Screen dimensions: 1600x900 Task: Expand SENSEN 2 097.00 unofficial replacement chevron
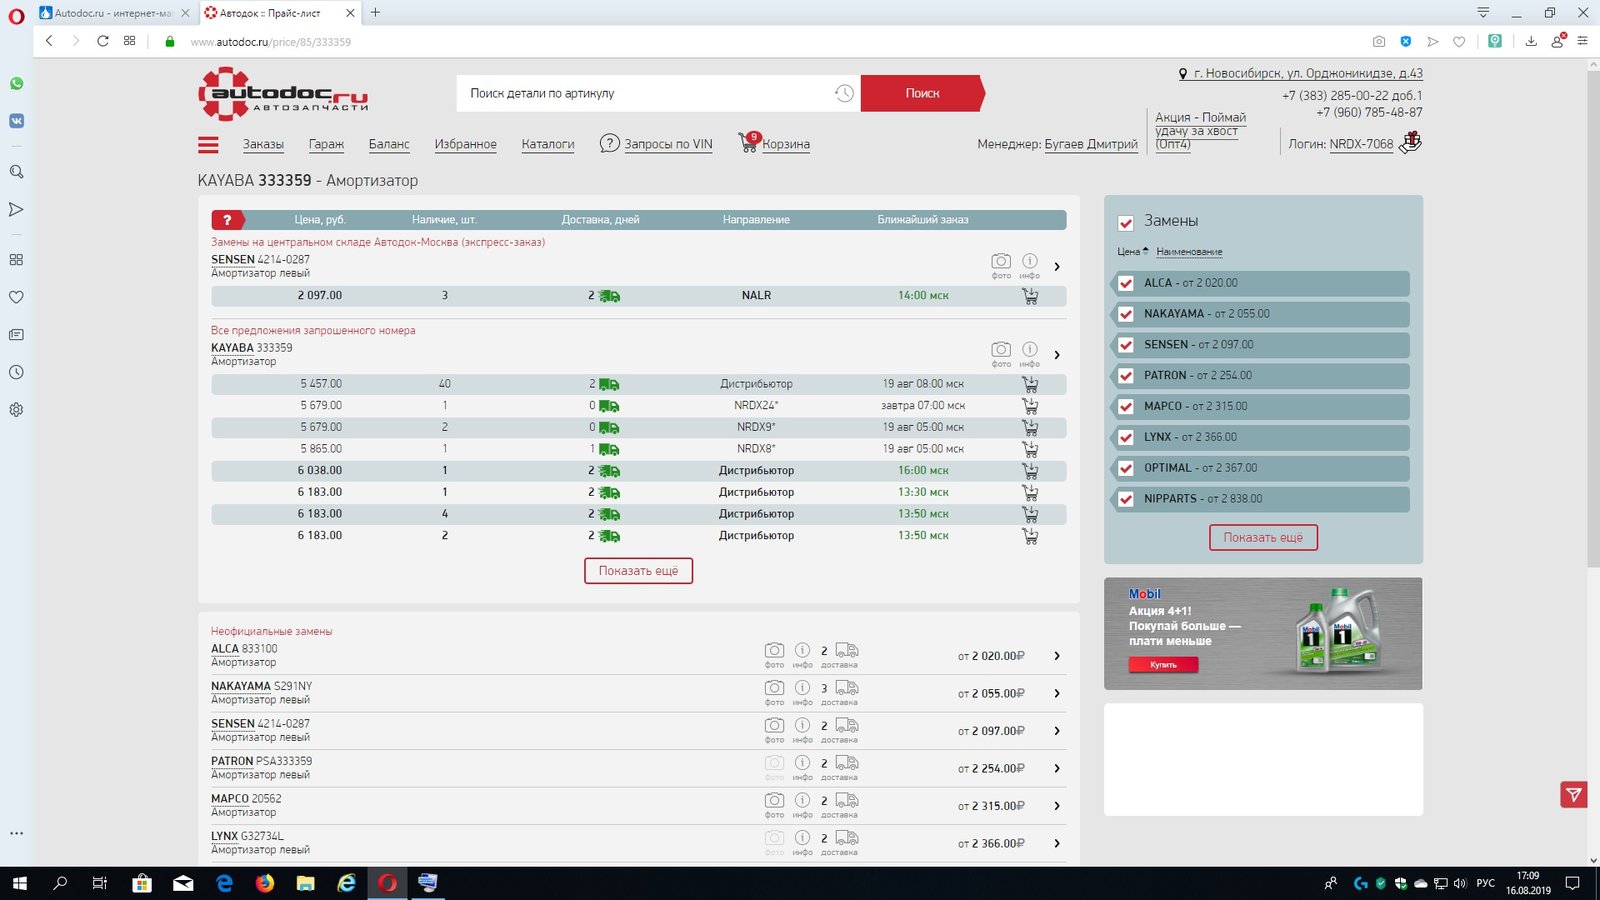click(x=1057, y=731)
